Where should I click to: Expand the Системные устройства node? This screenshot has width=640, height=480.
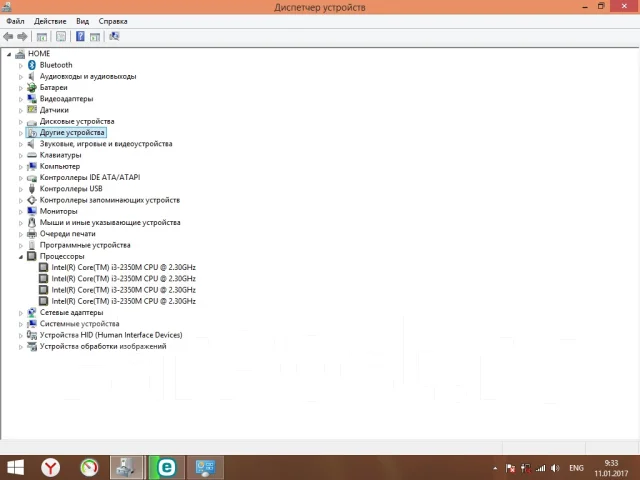click(21, 324)
